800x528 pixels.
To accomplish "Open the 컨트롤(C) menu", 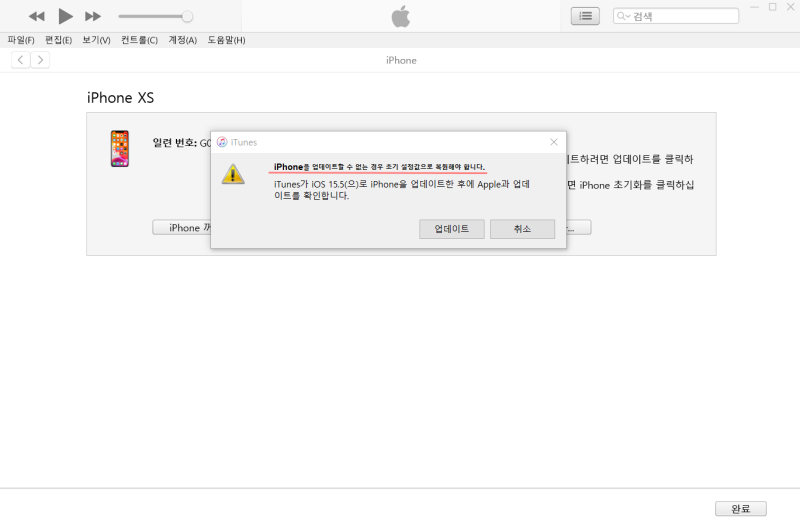I will point(139,40).
